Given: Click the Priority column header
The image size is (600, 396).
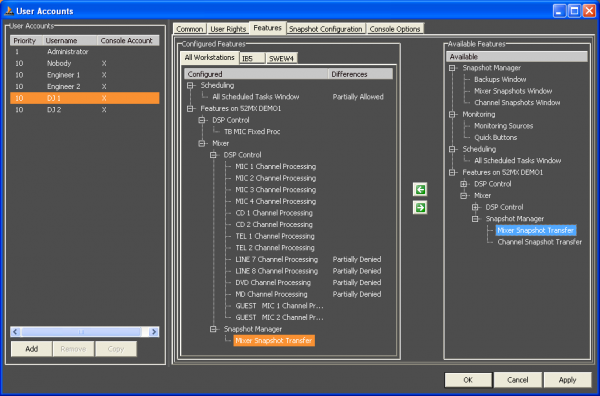Looking at the screenshot, I should [26, 41].
